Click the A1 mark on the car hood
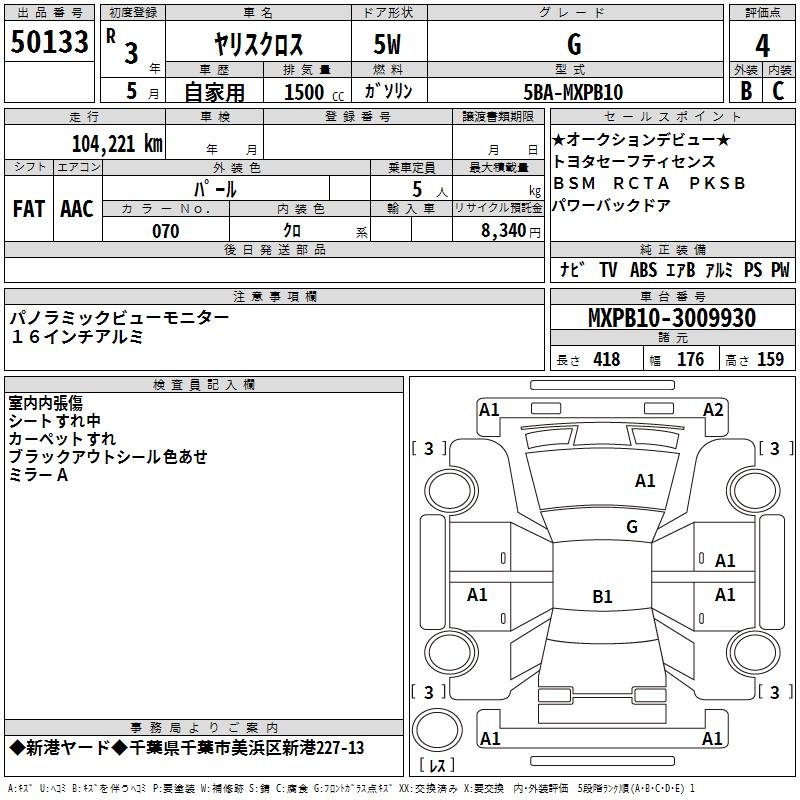 (645, 481)
